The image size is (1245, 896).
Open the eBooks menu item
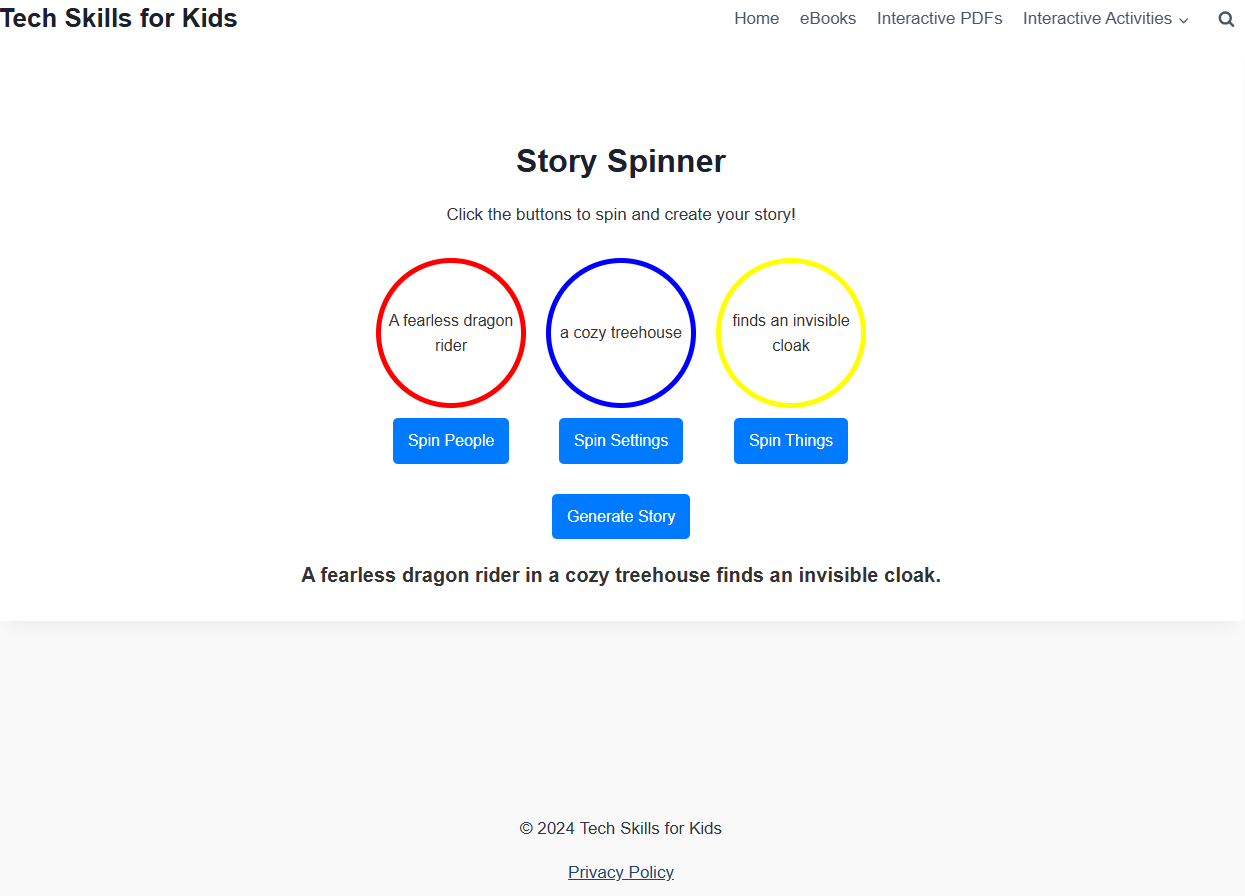[828, 18]
